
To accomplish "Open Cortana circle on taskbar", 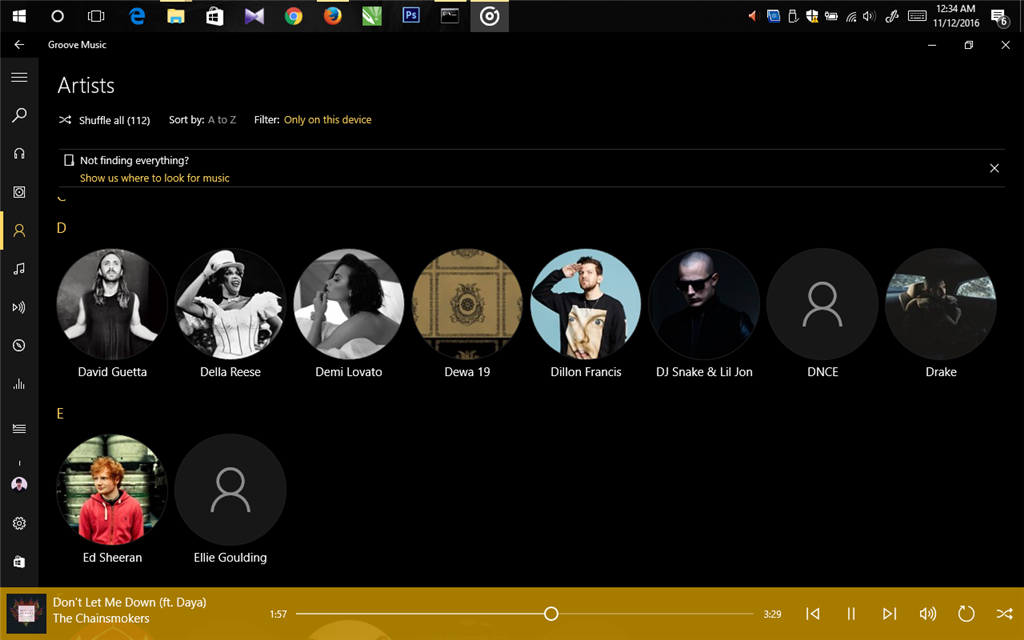I will pos(57,16).
